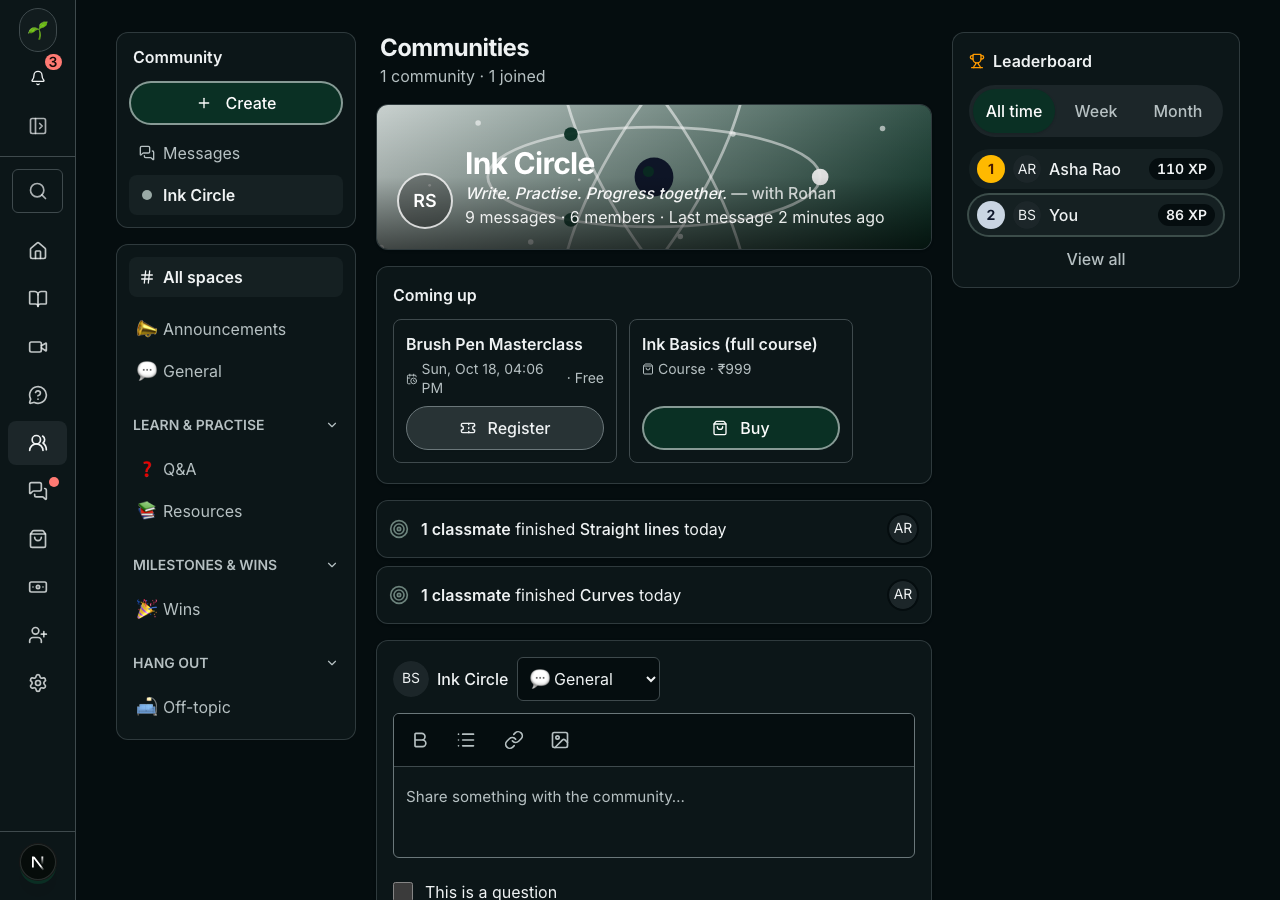The height and width of the screenshot is (900, 1280).
Task: Switch leaderboard to Week tab
Action: 1096,111
